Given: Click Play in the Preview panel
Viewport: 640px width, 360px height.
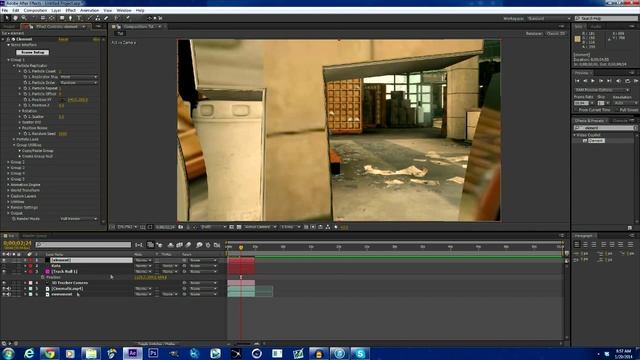Looking at the screenshot, I should pos(593,81).
